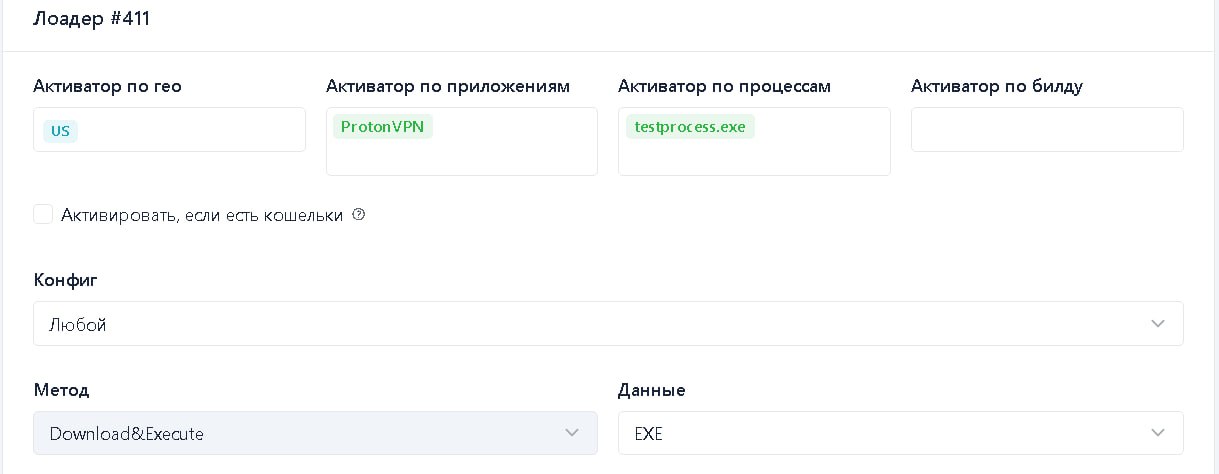
Task: Open the Метод dropdown via its chevron
Action: (x=572, y=433)
